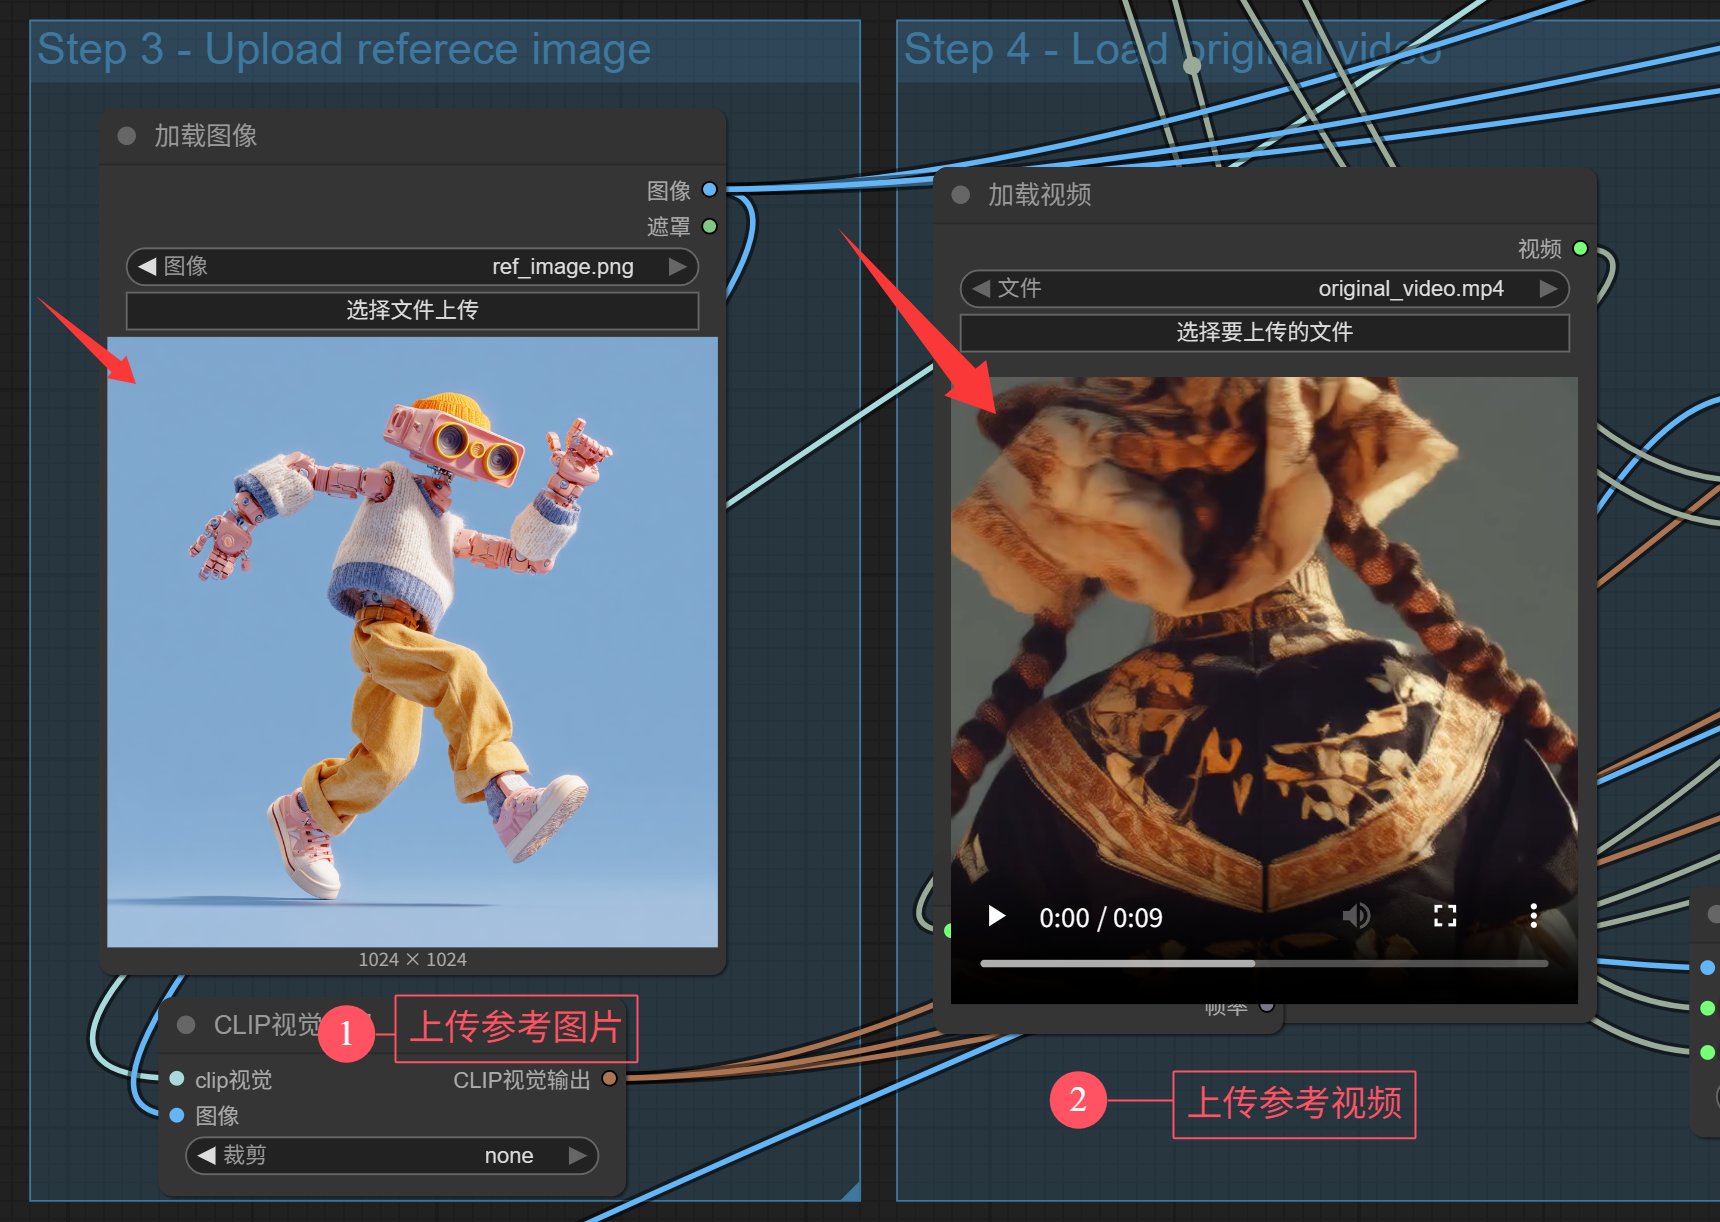Open the original_video.mp4 file dropdown
The height and width of the screenshot is (1222, 1720).
(1264, 289)
